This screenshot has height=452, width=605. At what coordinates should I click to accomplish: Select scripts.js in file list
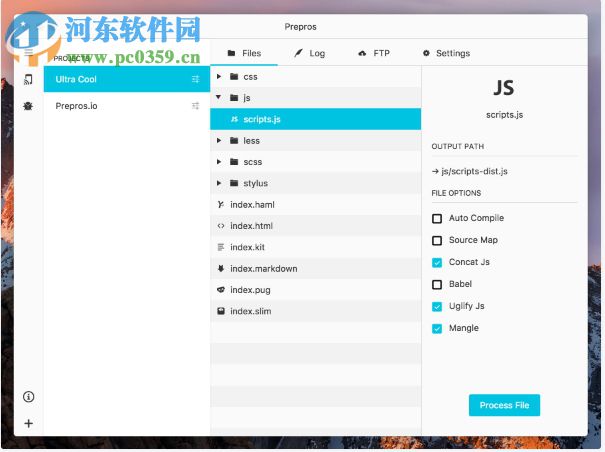pos(316,119)
